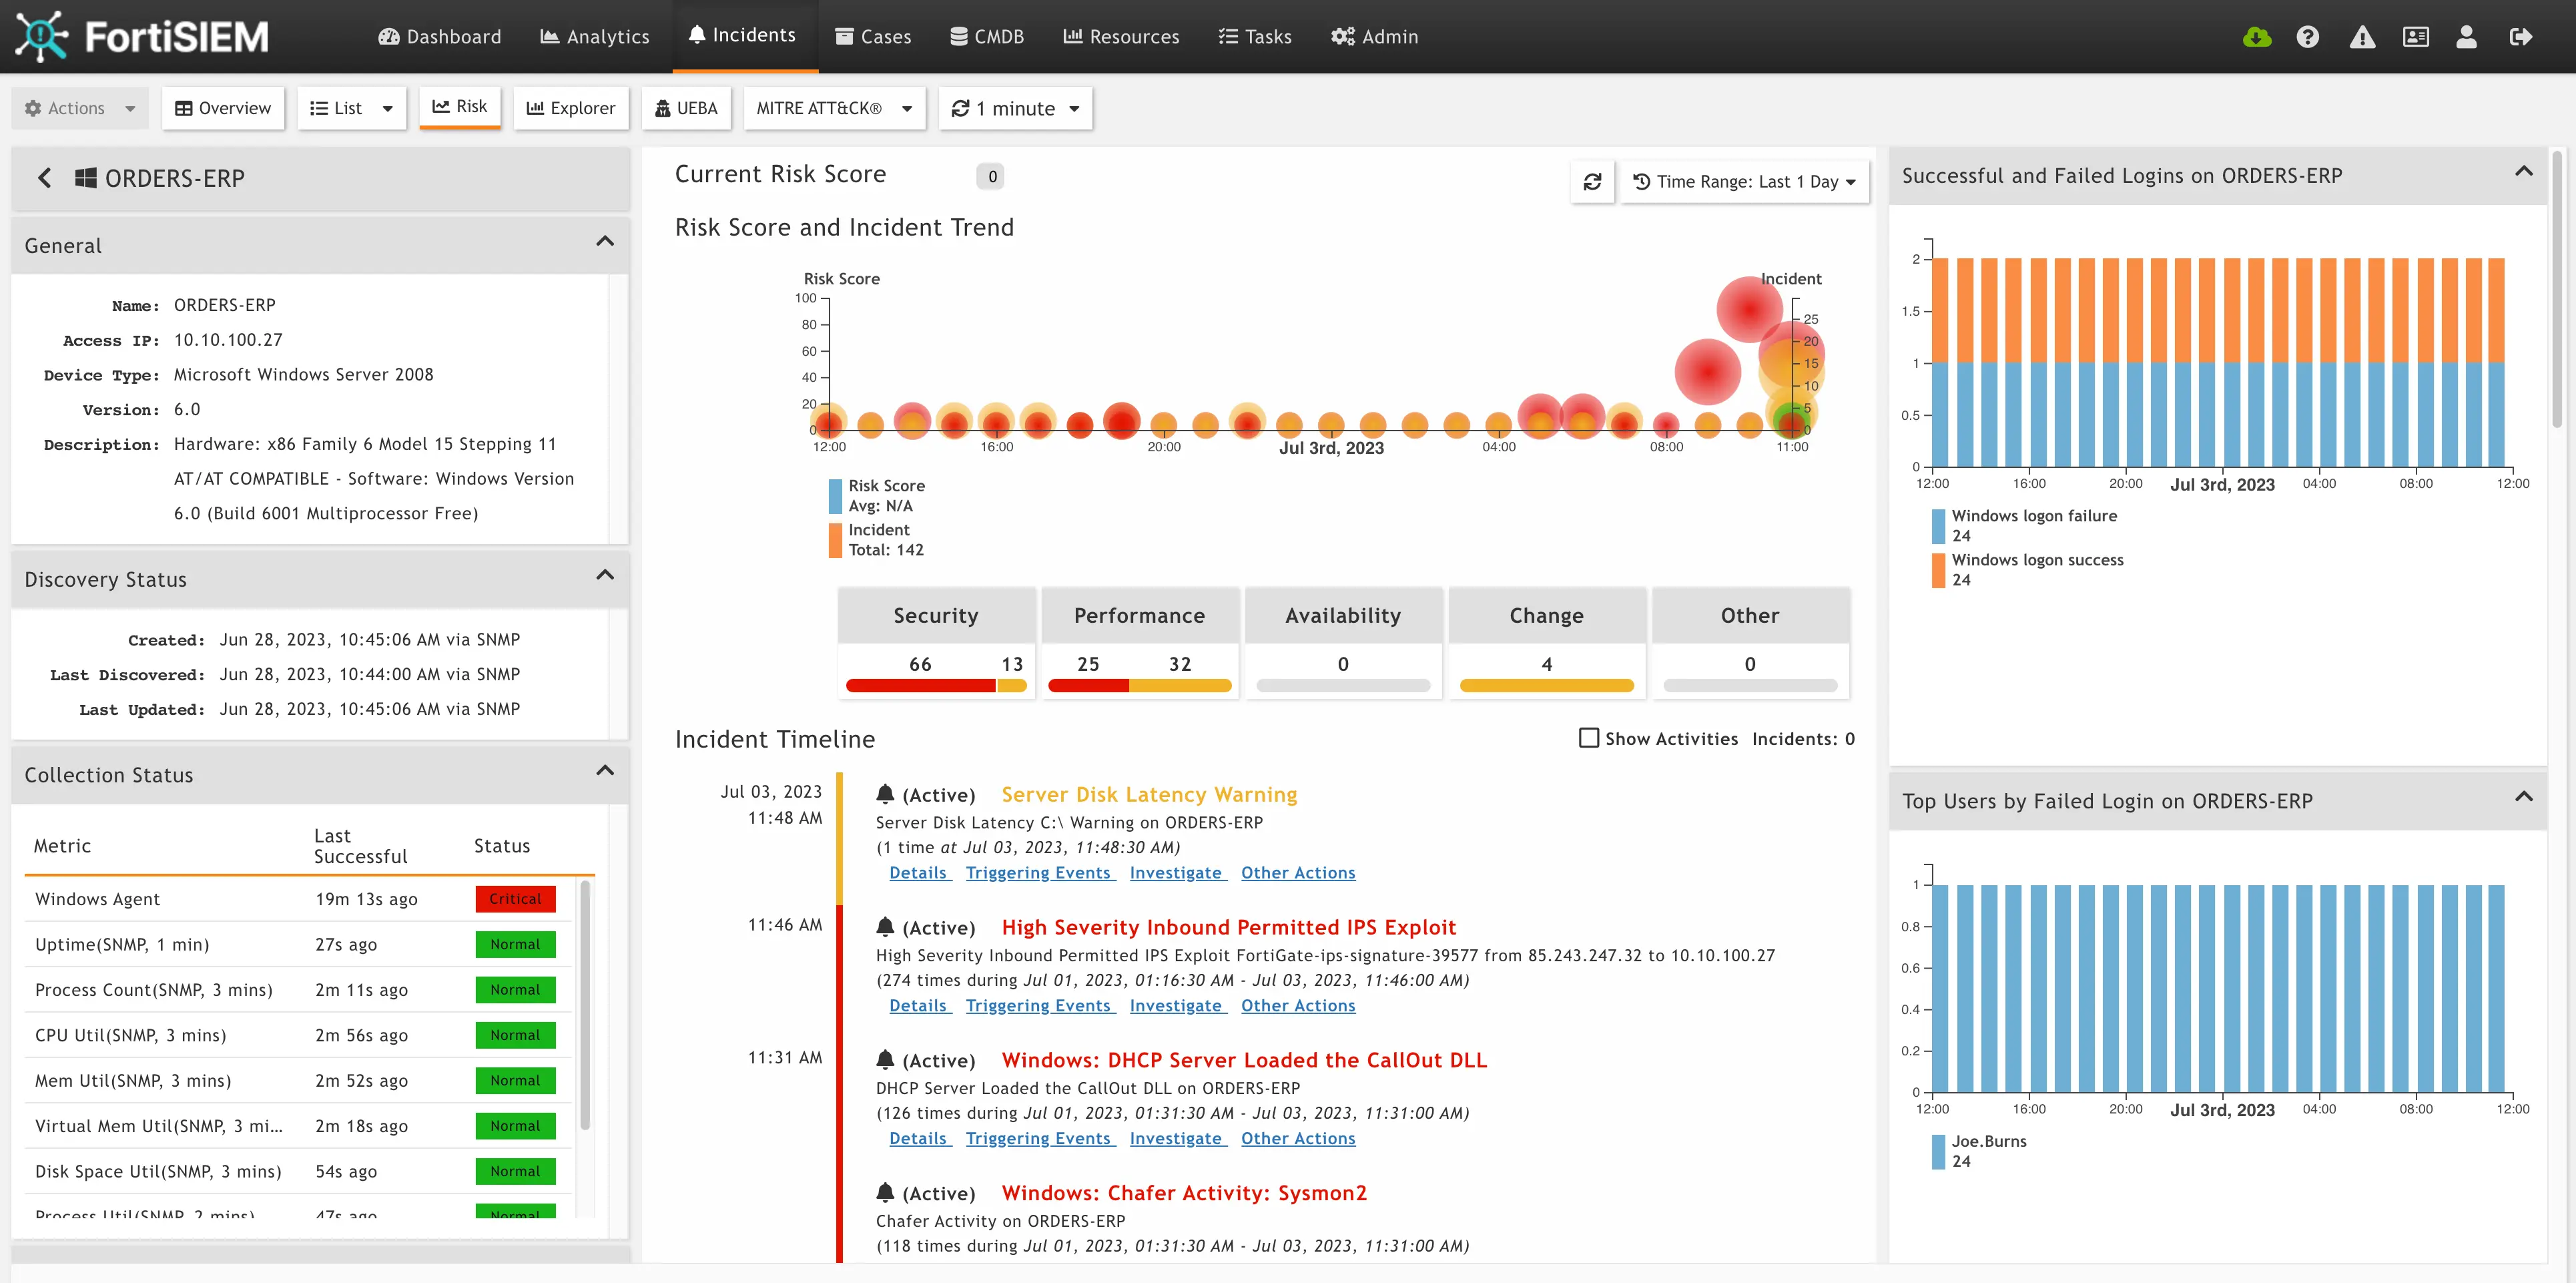2576x1283 pixels.
Task: Go back with arrow beside ORDERS-ERP
Action: point(44,178)
